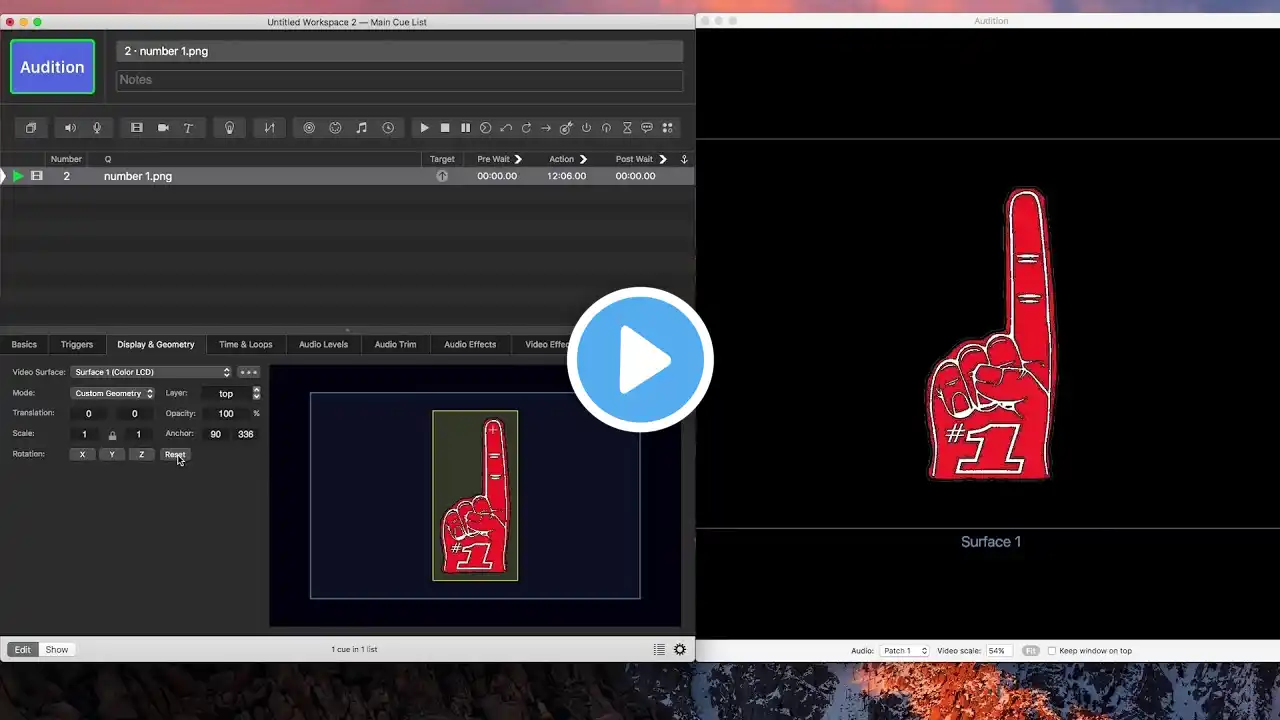Add a Wait cue with hourglass icon
The image size is (1280, 720).
(627, 128)
